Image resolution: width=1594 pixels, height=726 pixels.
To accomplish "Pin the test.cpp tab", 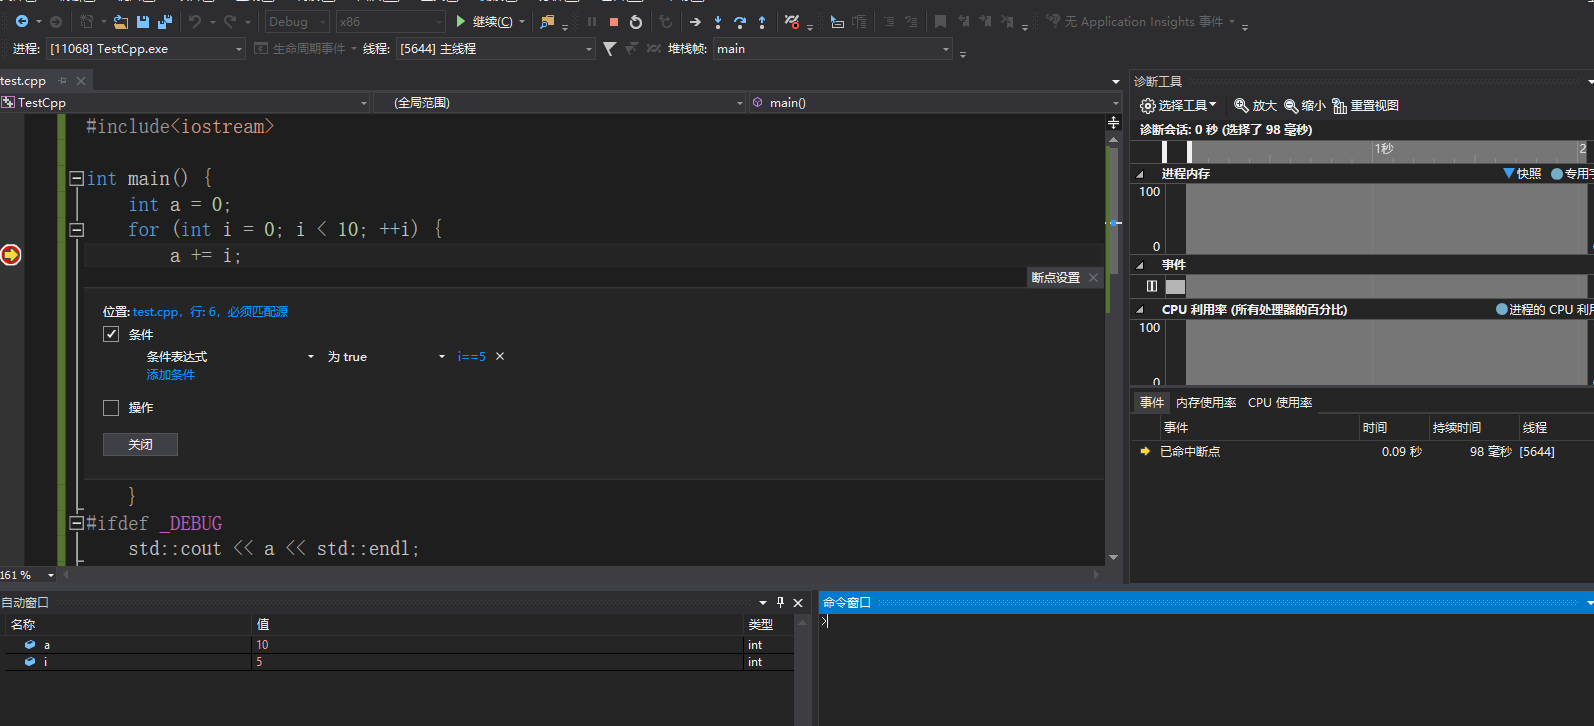I will pos(62,80).
